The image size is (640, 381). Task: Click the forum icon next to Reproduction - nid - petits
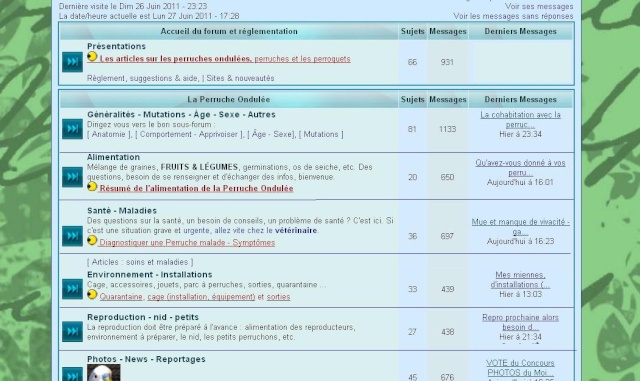coord(72,332)
